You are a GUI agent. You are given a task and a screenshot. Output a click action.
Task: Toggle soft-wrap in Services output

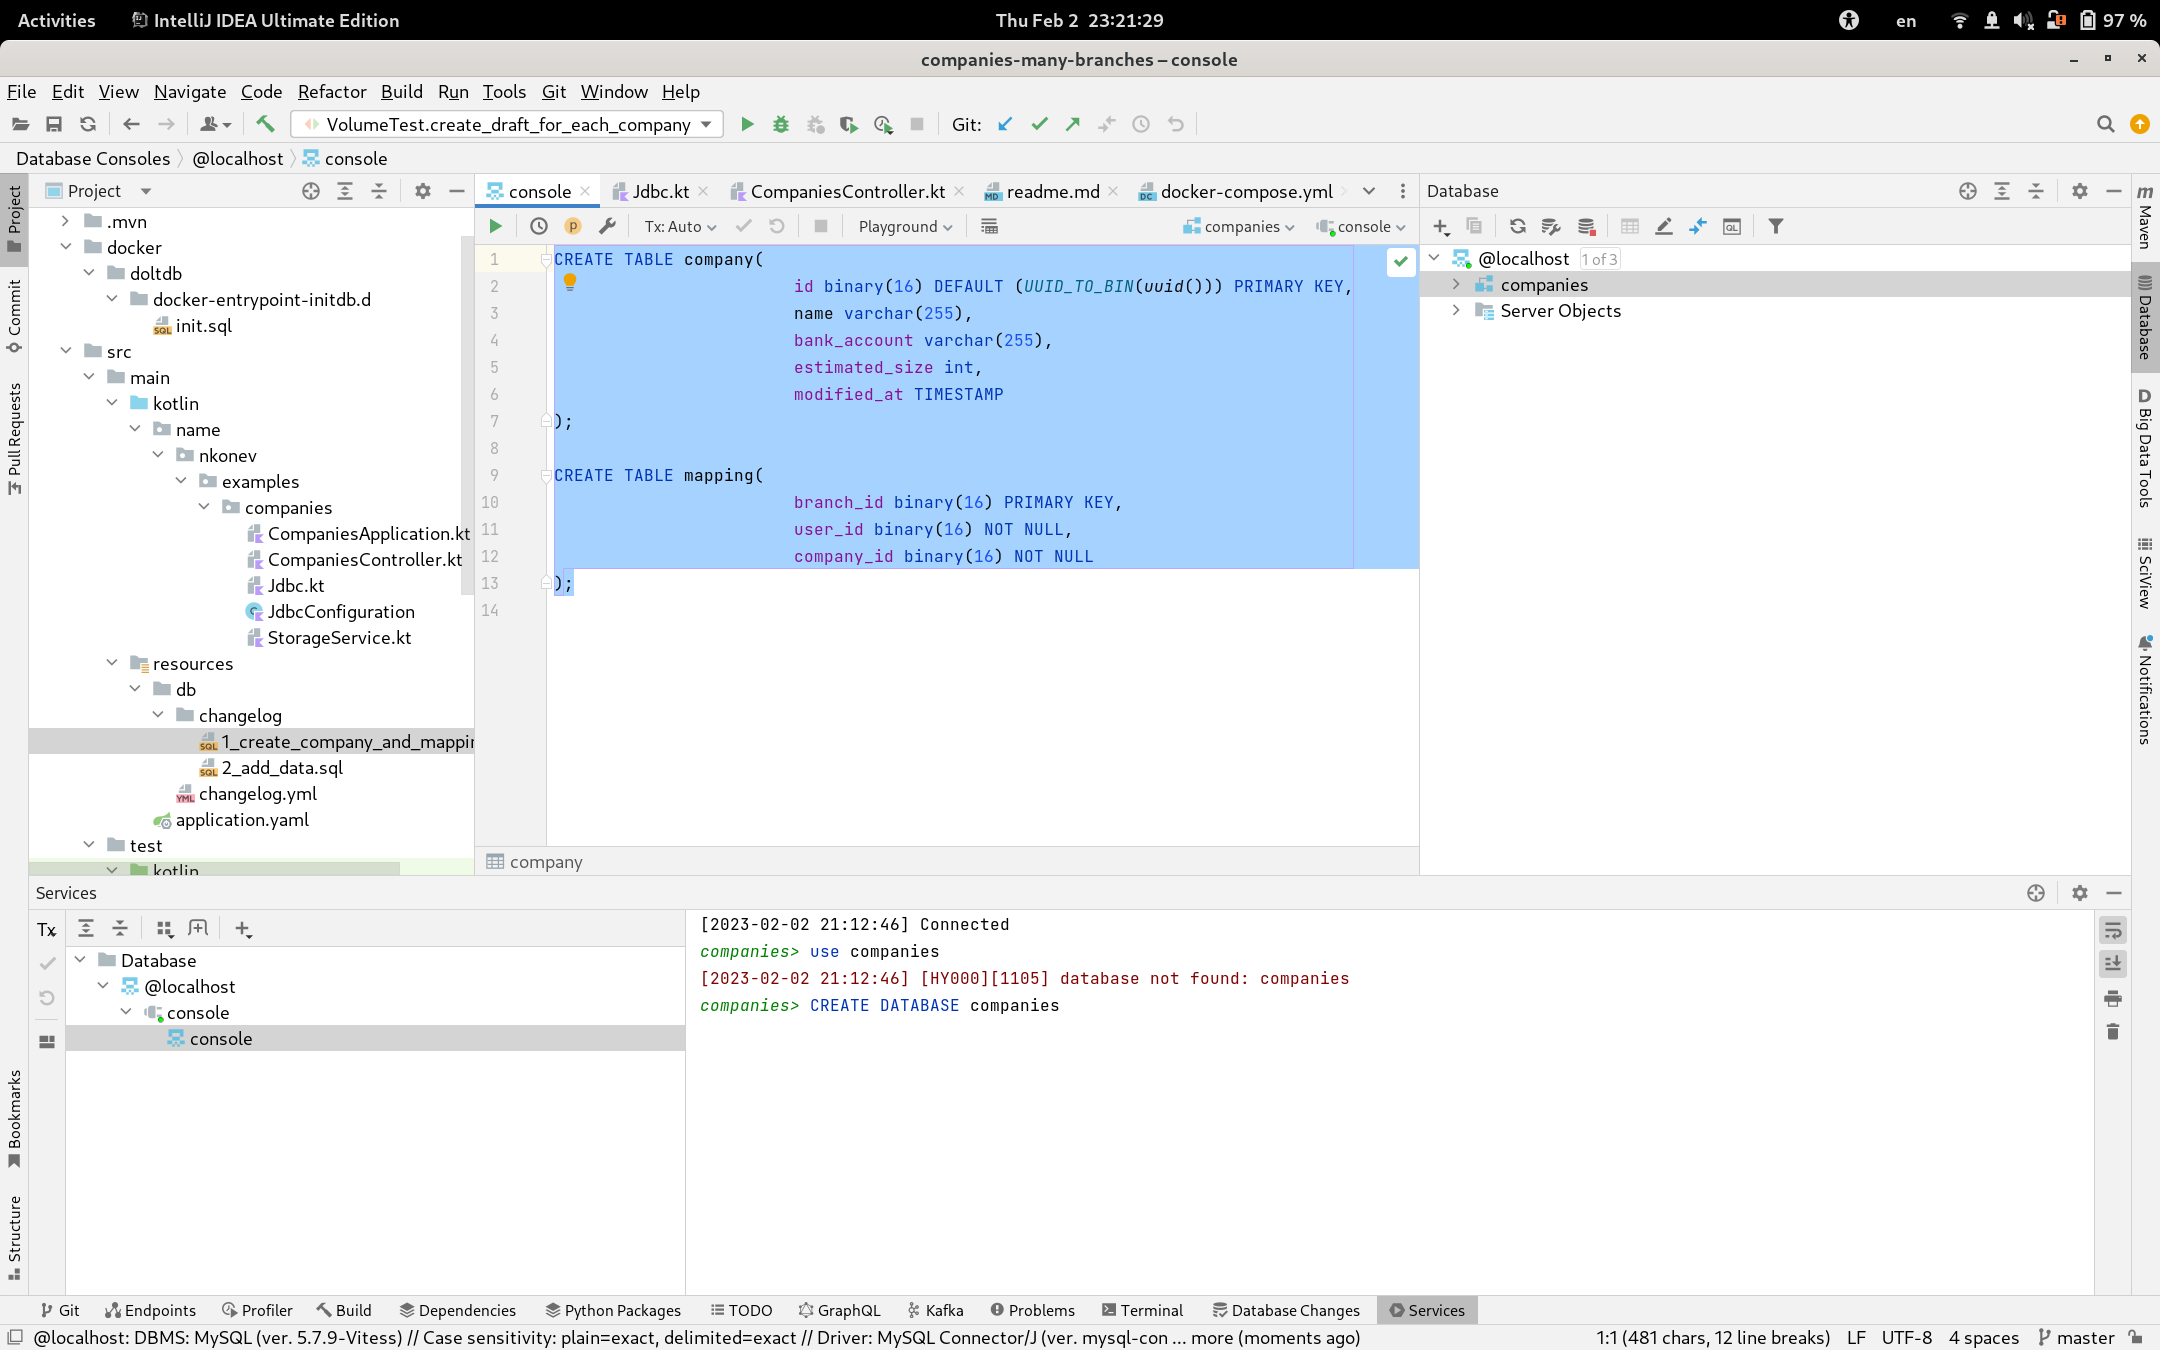pos(2114,929)
